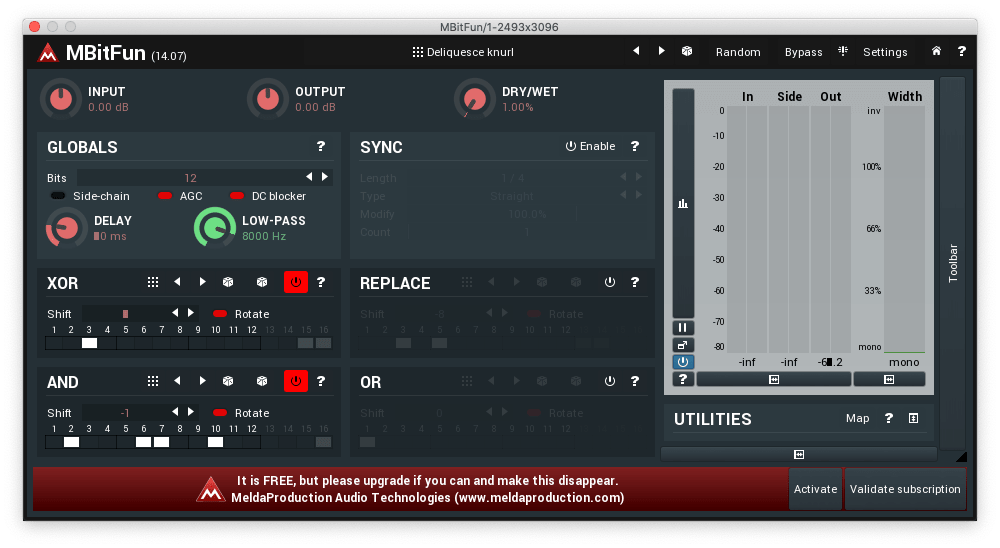The height and width of the screenshot is (548, 1000).
Task: Collapse panel below UTILITIES
Action: 799,454
